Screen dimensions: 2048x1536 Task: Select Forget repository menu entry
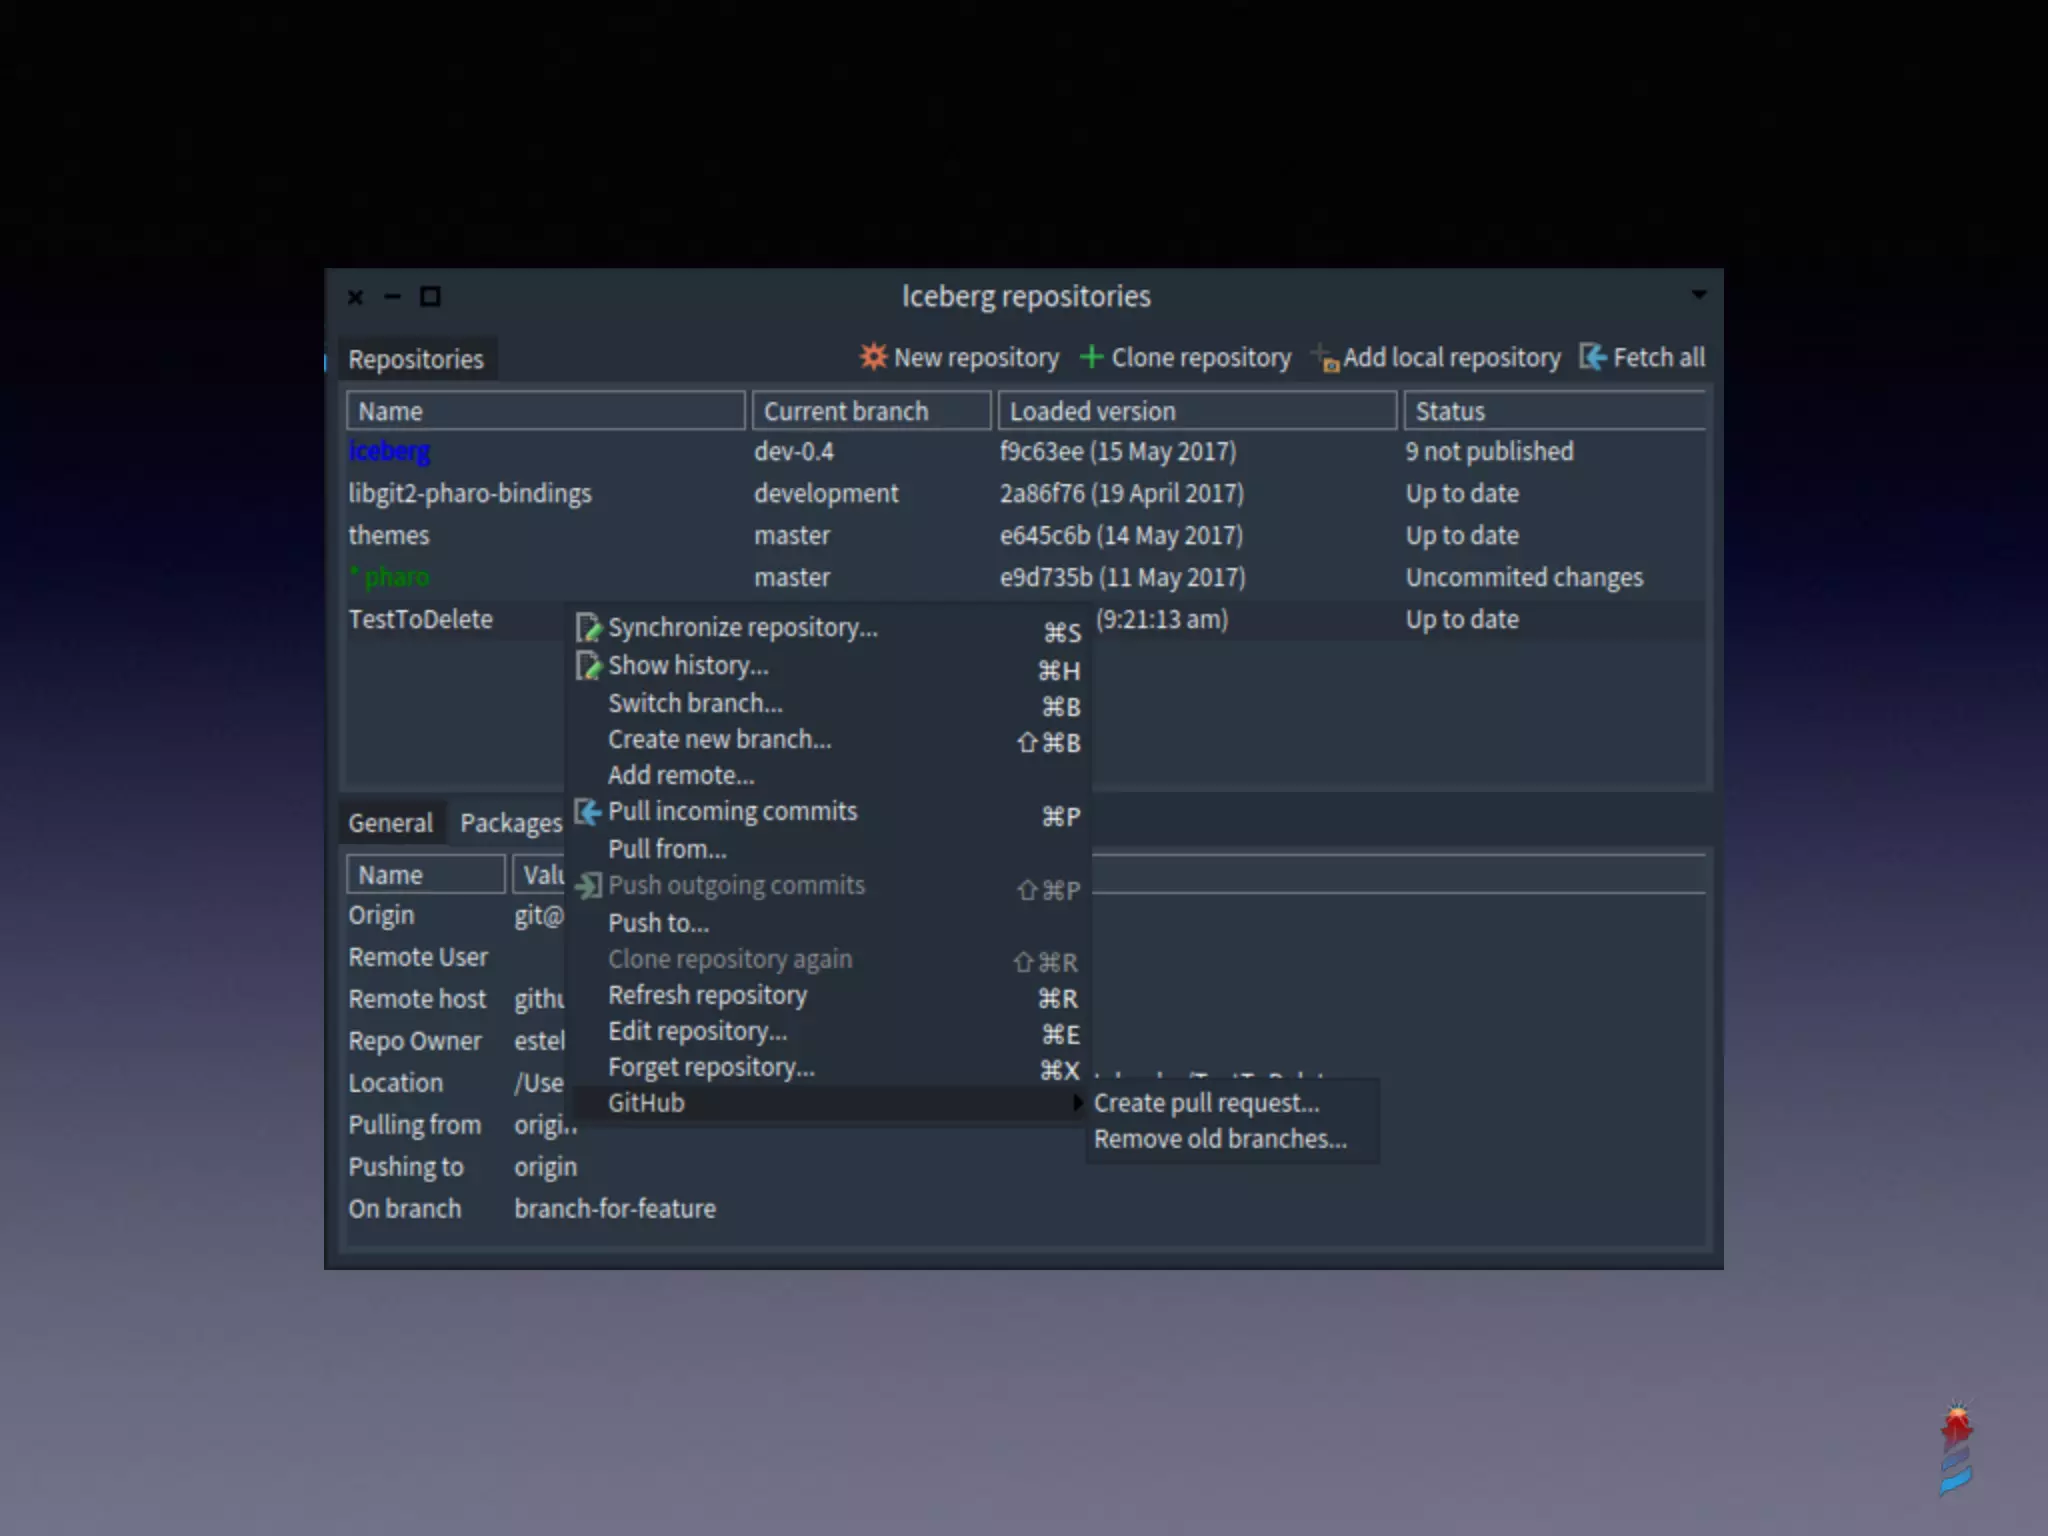click(x=711, y=1067)
